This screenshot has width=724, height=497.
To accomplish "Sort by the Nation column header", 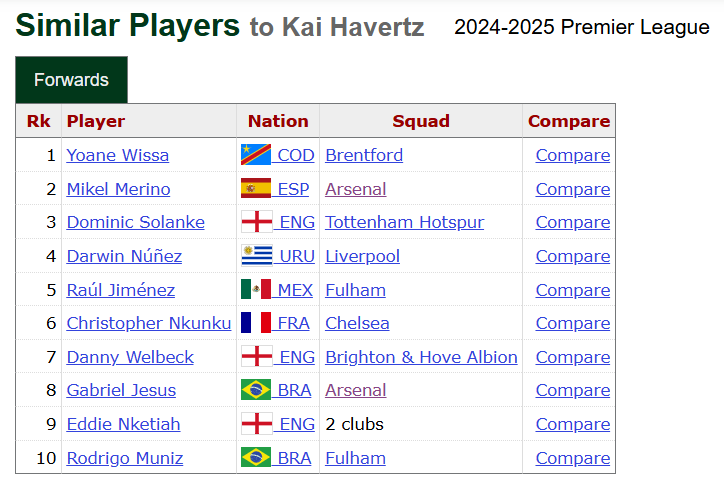I will [278, 121].
